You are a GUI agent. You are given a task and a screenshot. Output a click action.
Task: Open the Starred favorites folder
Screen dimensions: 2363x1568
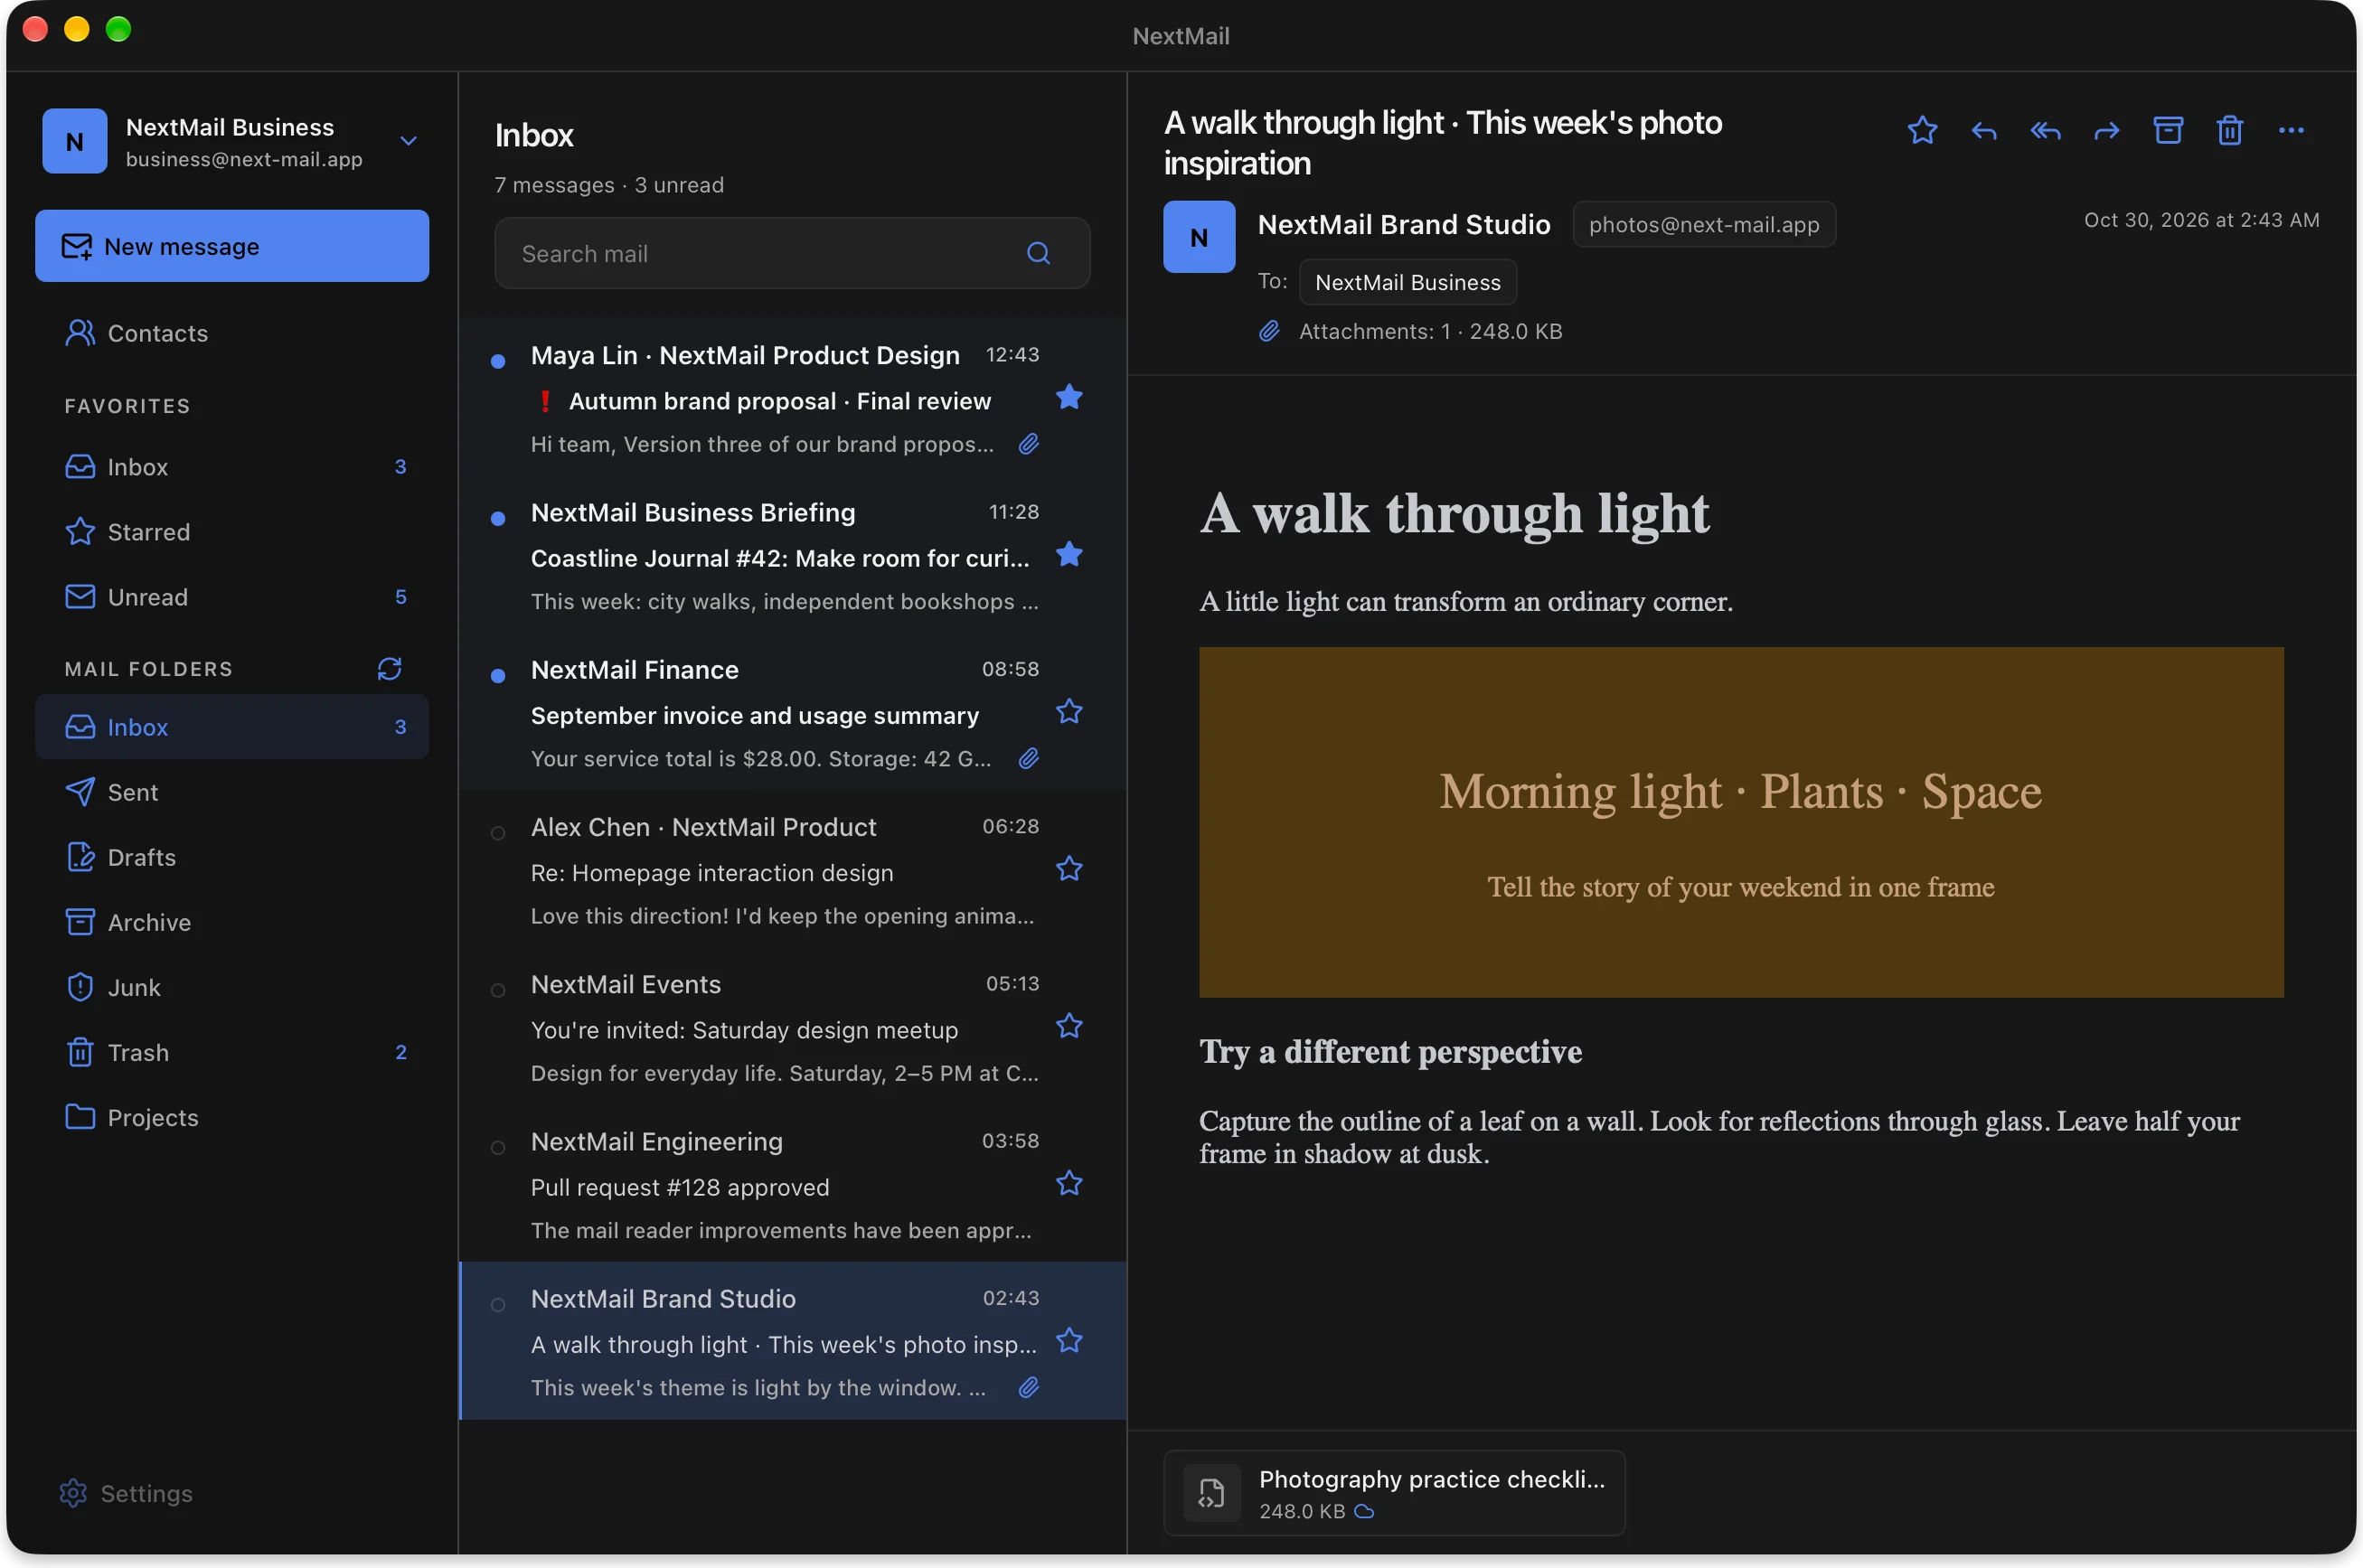pyautogui.click(x=232, y=532)
